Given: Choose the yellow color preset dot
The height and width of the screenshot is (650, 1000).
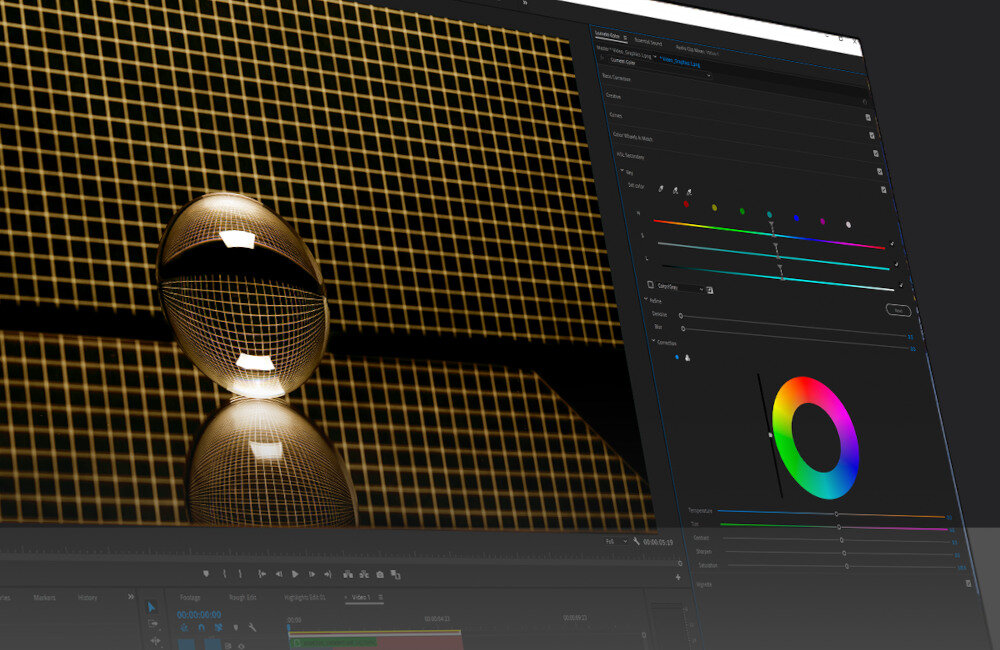Looking at the screenshot, I should (714, 208).
